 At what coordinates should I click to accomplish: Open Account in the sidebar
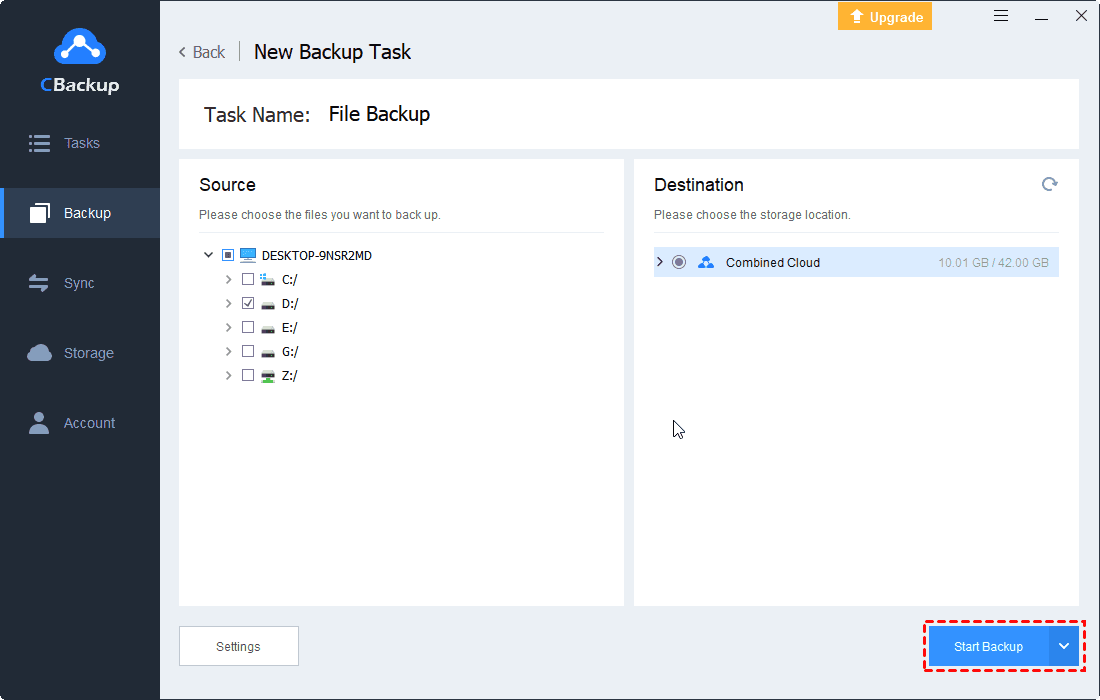tap(81, 423)
